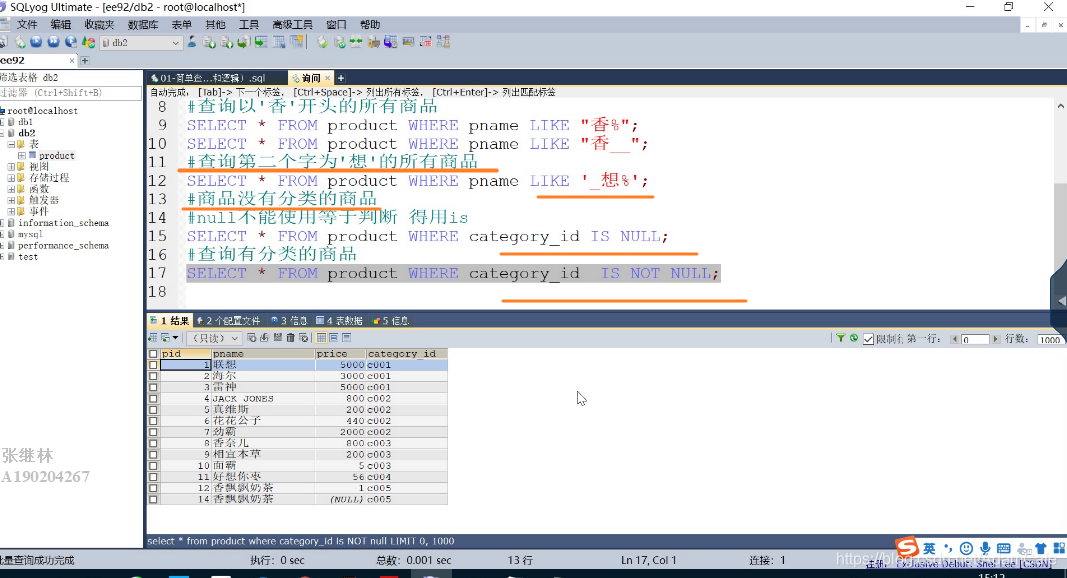Click the duplicate row icon in results
This screenshot has width=1067, height=578.
click(x=264, y=338)
